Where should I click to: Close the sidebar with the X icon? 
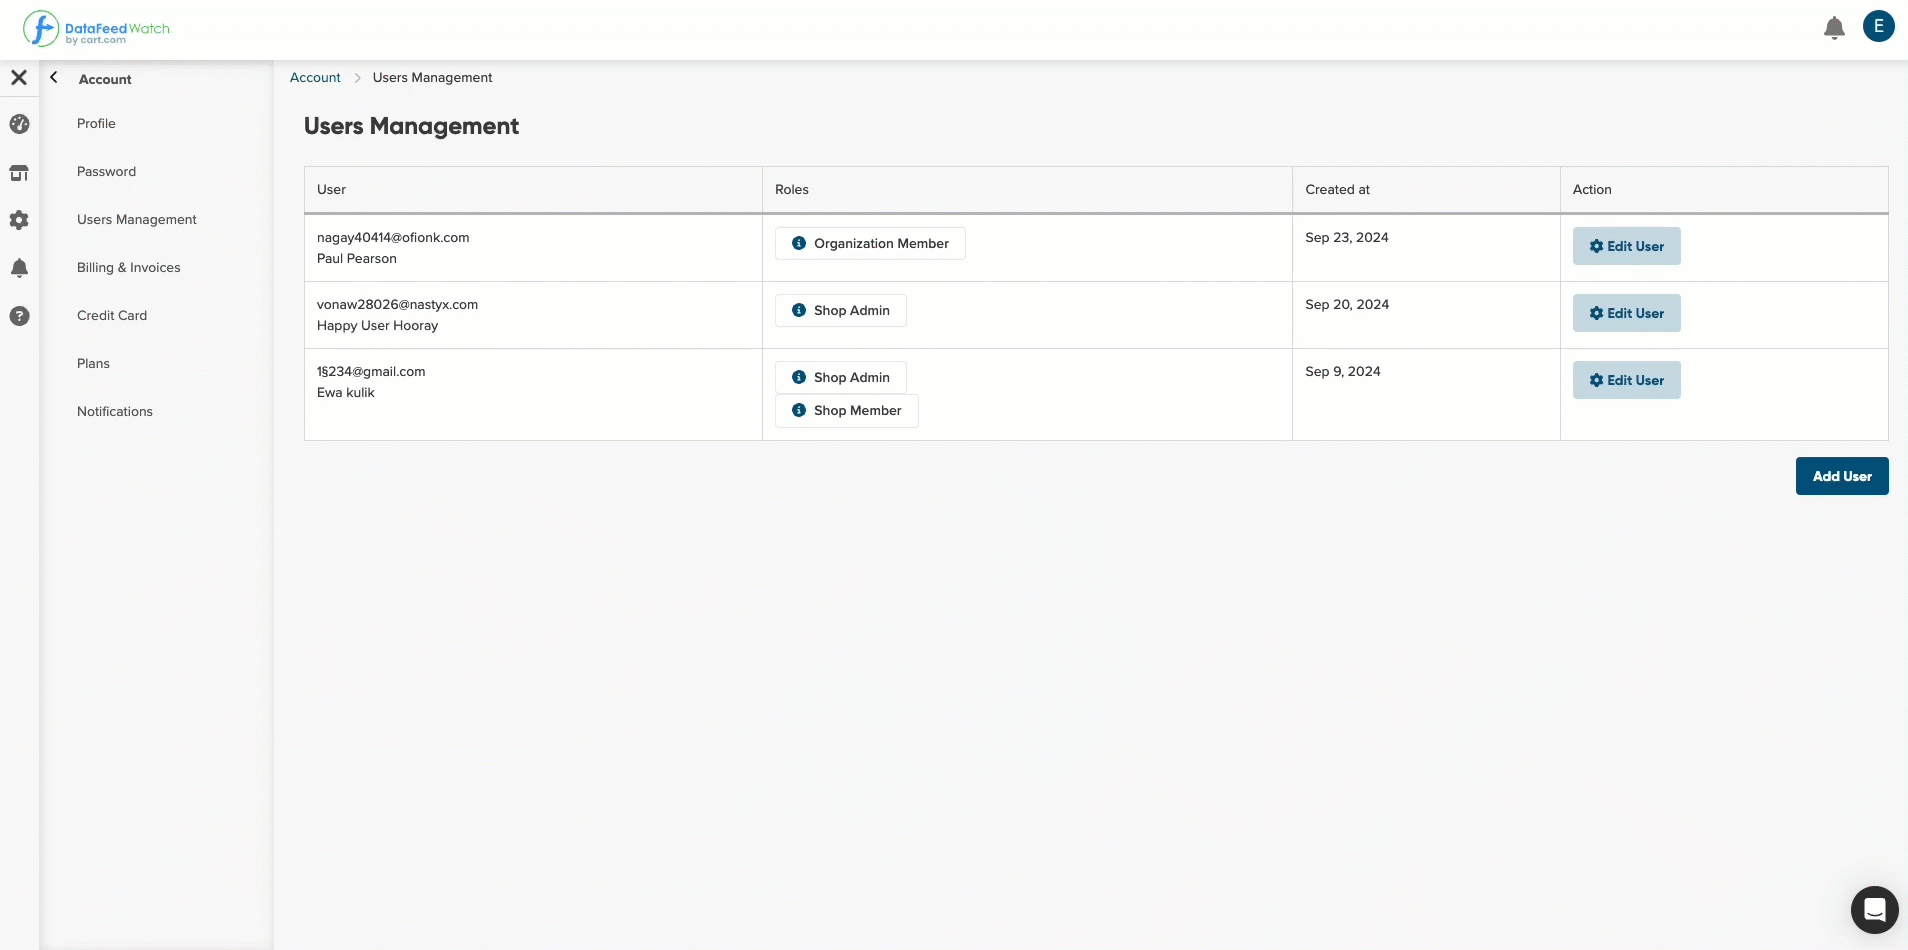point(19,77)
